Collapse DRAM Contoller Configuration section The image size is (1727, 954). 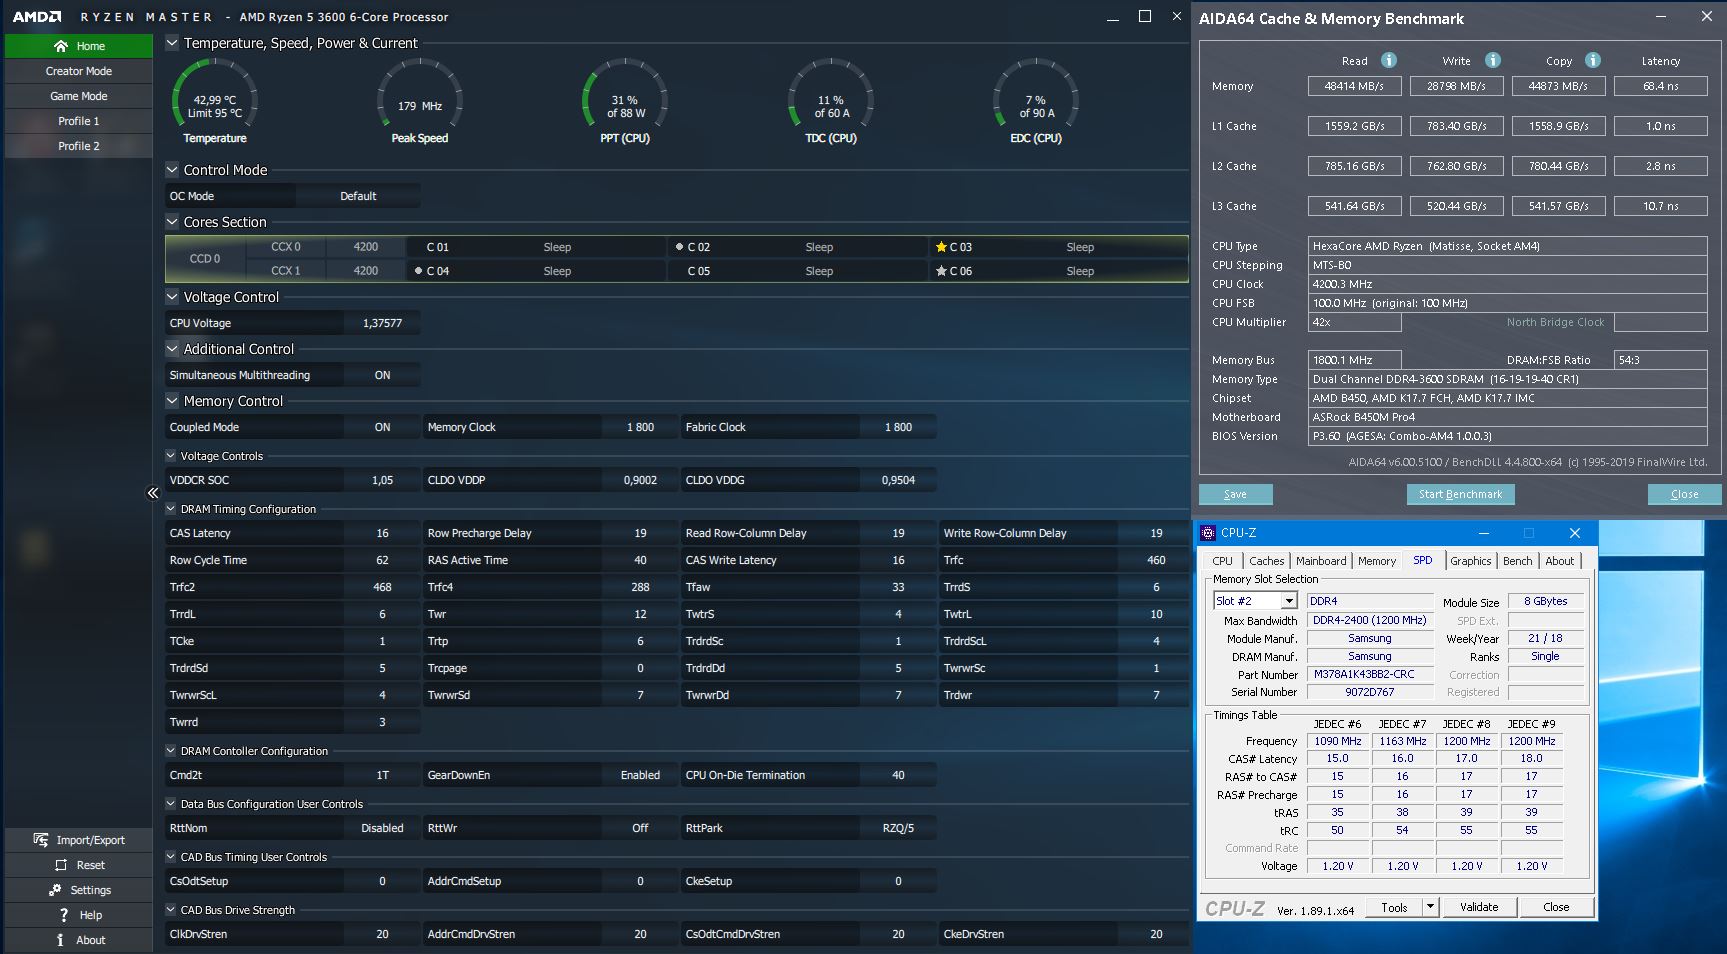[171, 751]
